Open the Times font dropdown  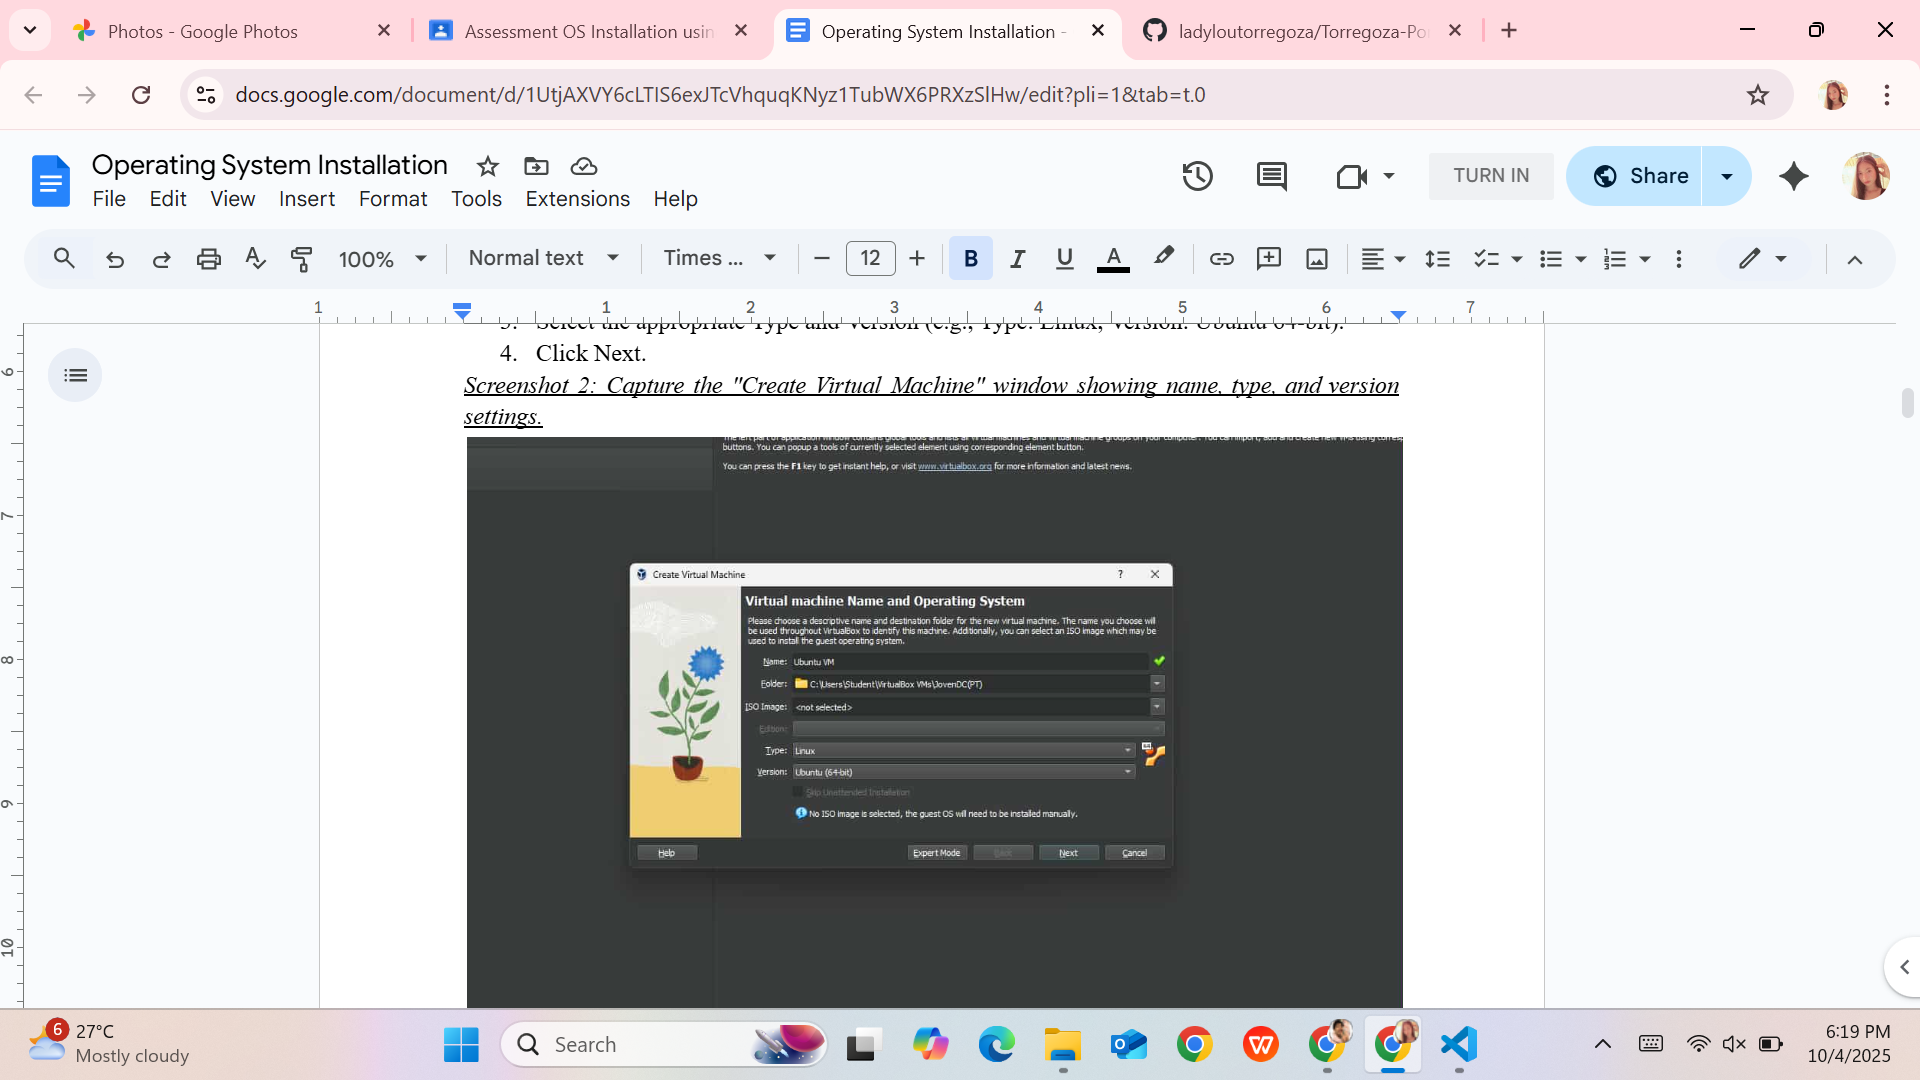coord(719,258)
